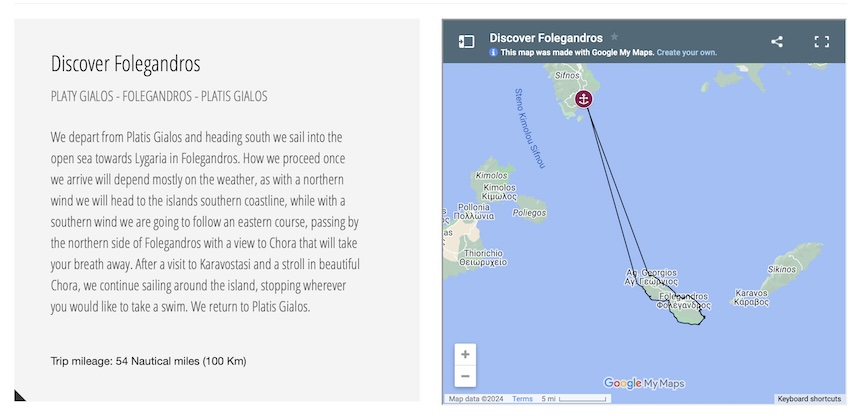Click the Sikinos island label
Viewport: 850px width, 416px height.
782,269
